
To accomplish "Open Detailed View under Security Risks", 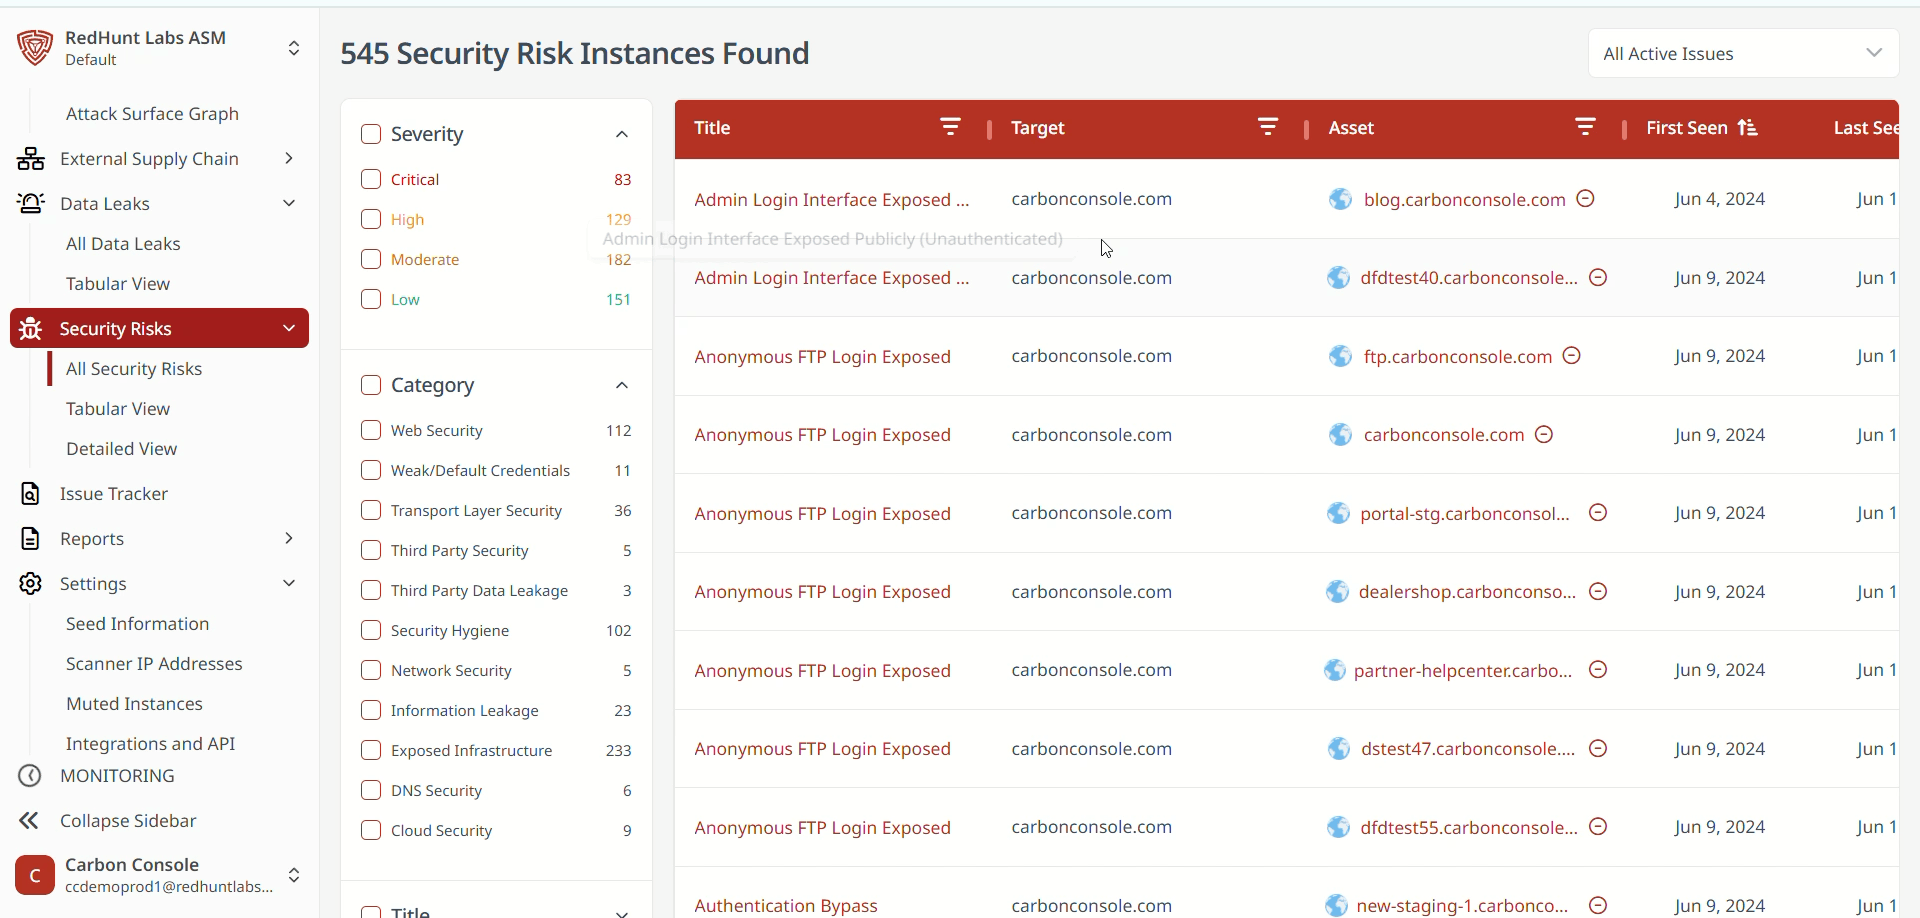I will [x=121, y=449].
